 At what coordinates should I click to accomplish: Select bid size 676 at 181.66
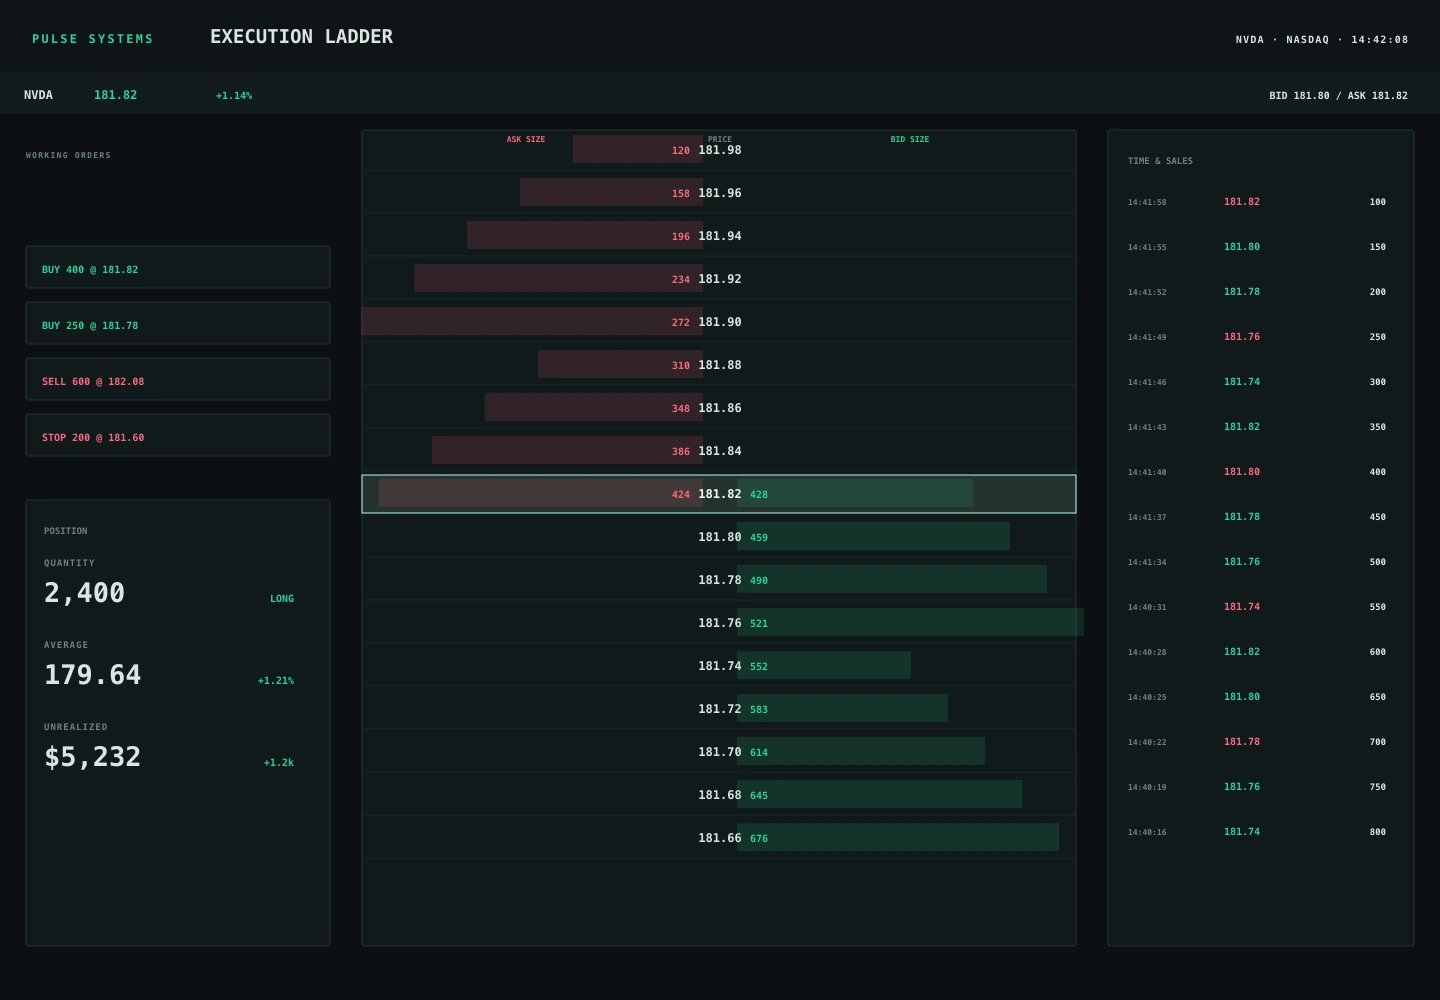pos(759,839)
